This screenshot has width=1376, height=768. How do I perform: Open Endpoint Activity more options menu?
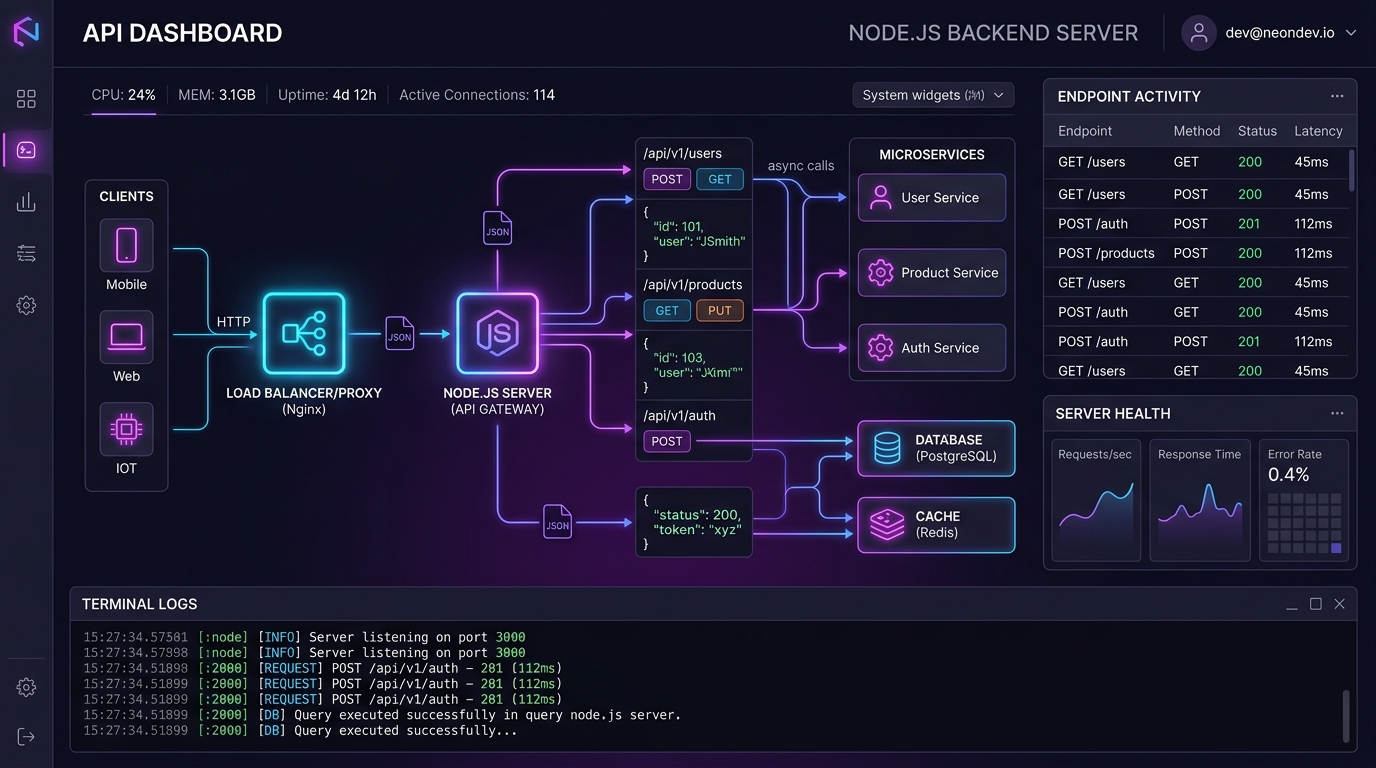(x=1337, y=97)
